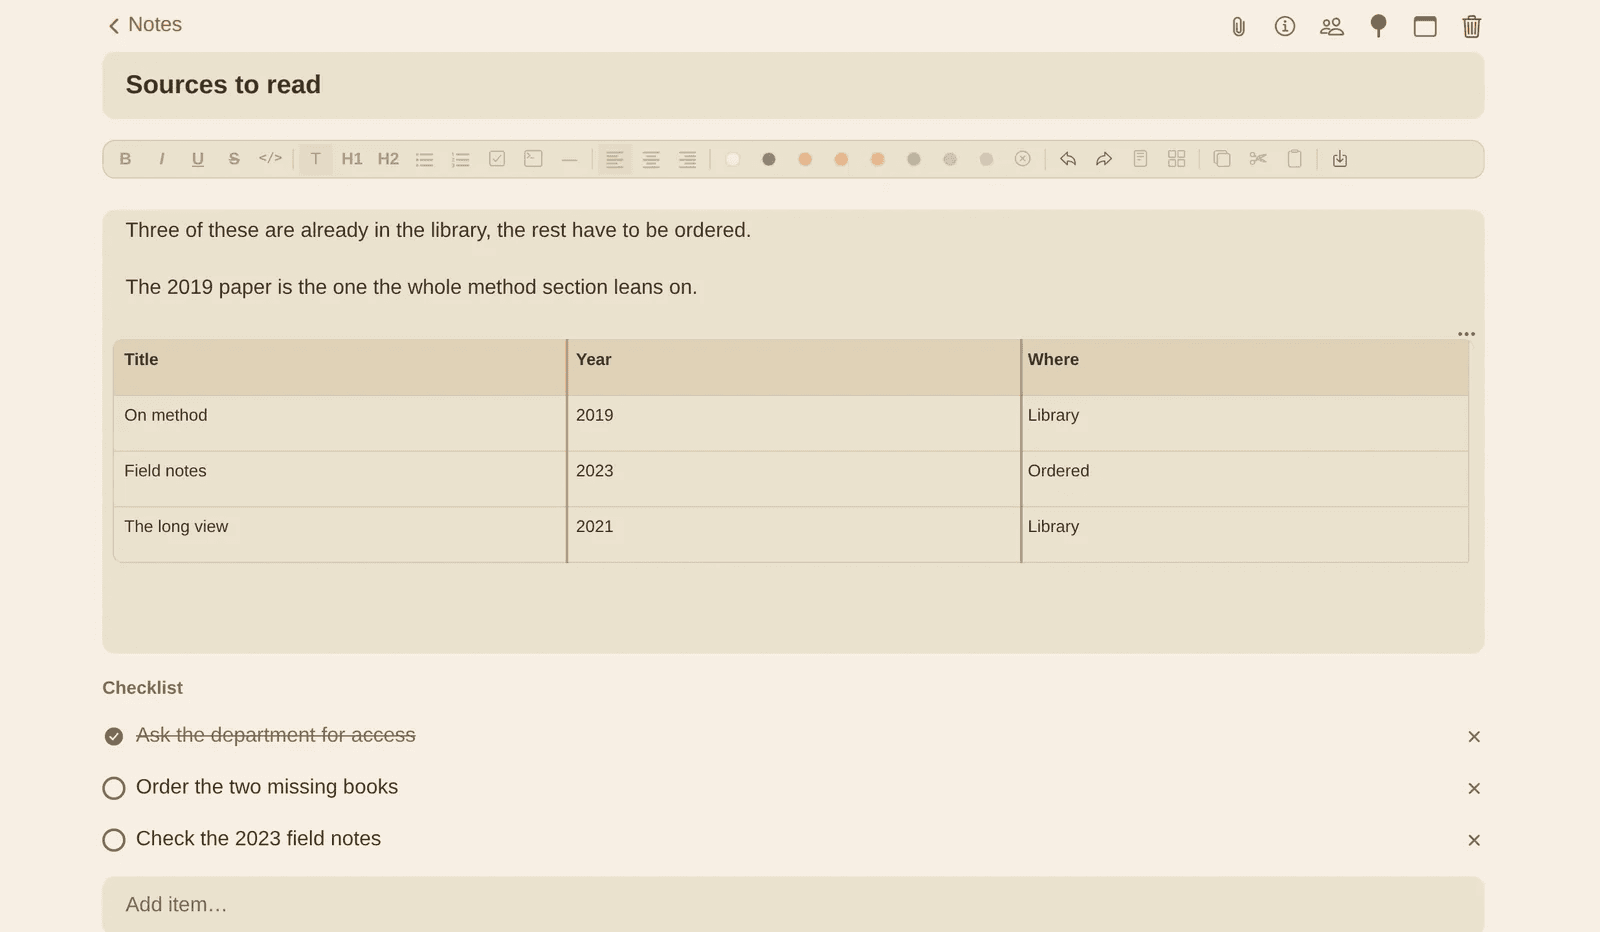Delete the note using the trash icon
1600x932 pixels.
pos(1471,27)
